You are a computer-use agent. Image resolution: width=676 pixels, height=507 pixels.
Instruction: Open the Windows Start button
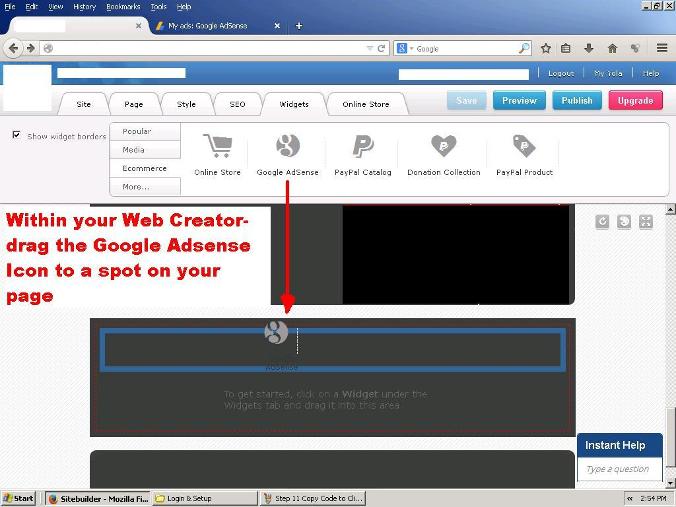click(19, 498)
